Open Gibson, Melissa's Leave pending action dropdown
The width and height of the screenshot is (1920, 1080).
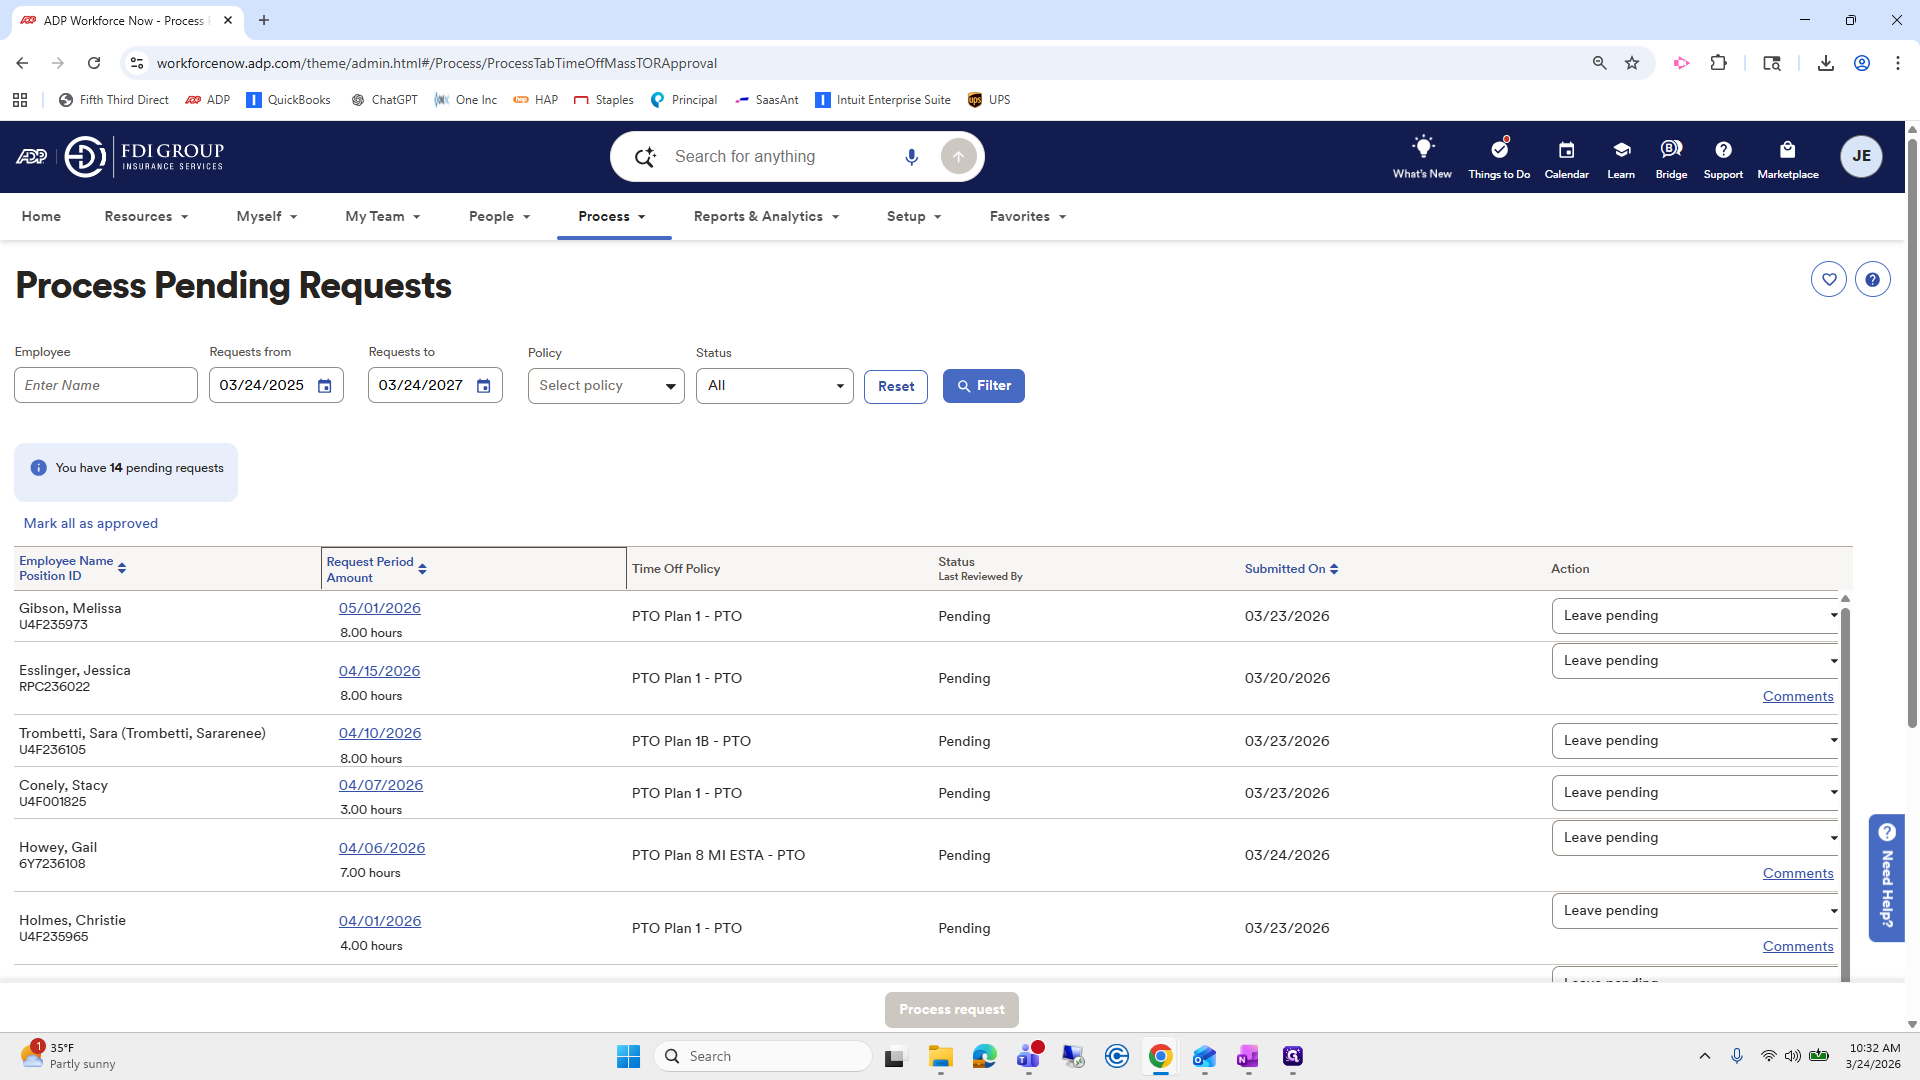[1697, 616]
